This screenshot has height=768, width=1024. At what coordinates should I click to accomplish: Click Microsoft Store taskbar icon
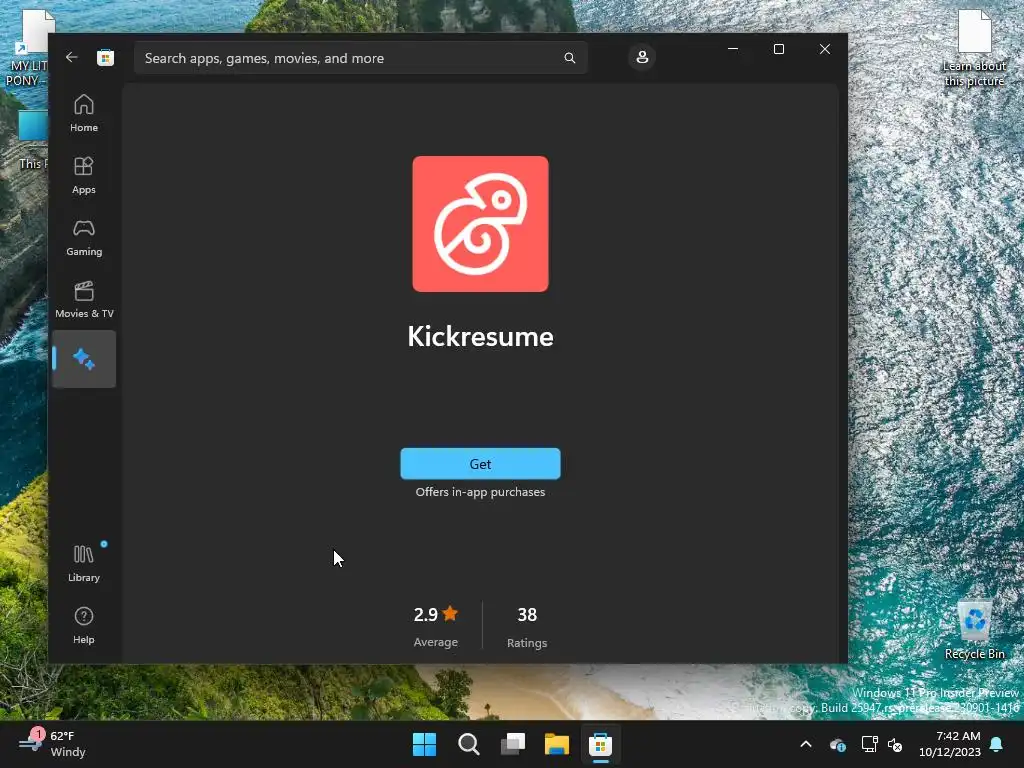(x=600, y=744)
